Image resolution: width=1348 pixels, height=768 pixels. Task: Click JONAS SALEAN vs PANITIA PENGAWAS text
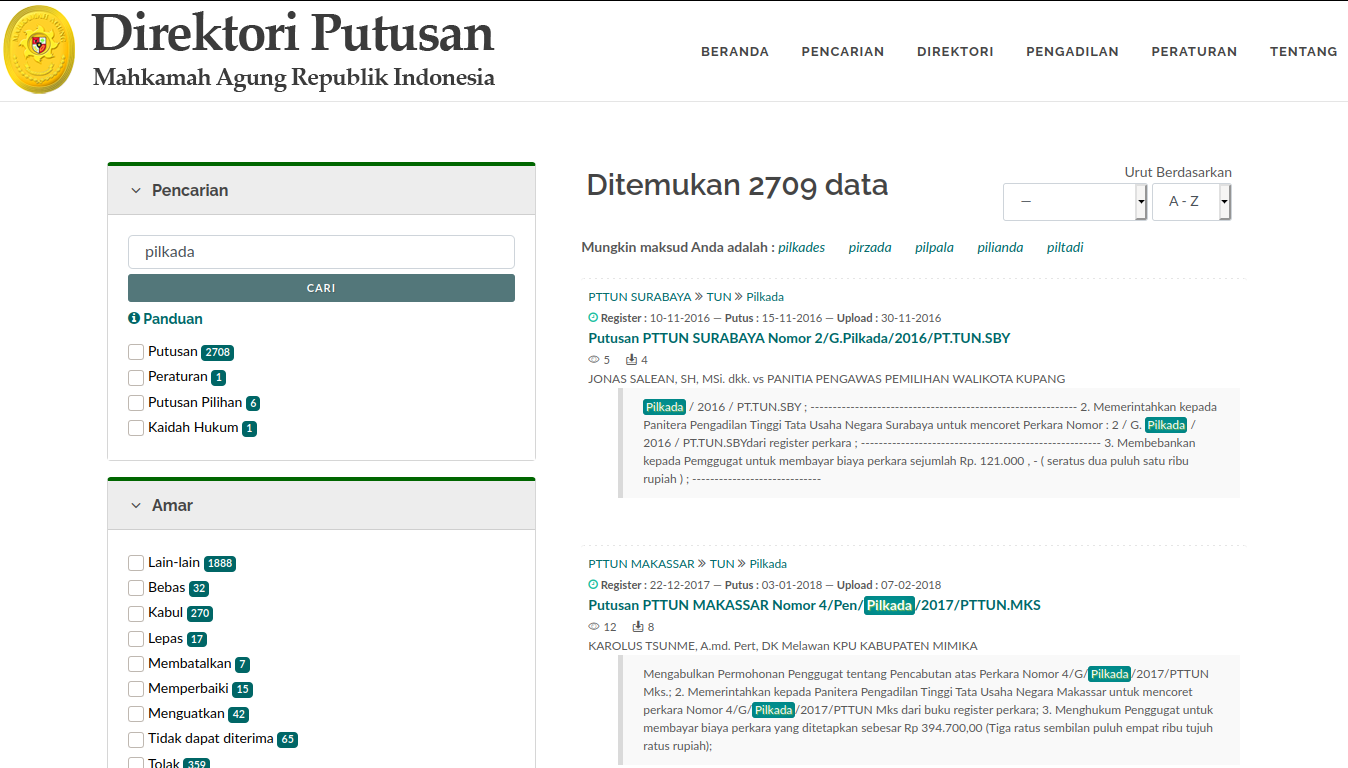826,379
